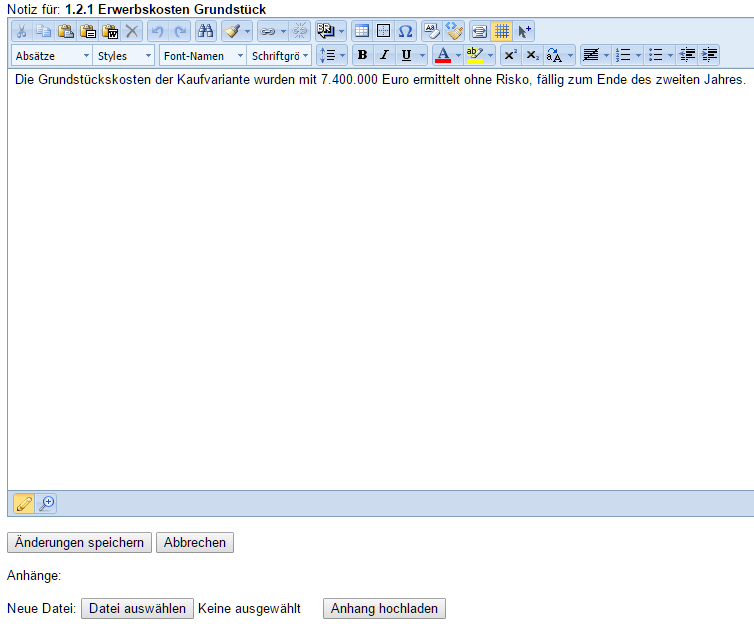Toggle italic formatting
Screen dimensions: 754x627
[384, 55]
